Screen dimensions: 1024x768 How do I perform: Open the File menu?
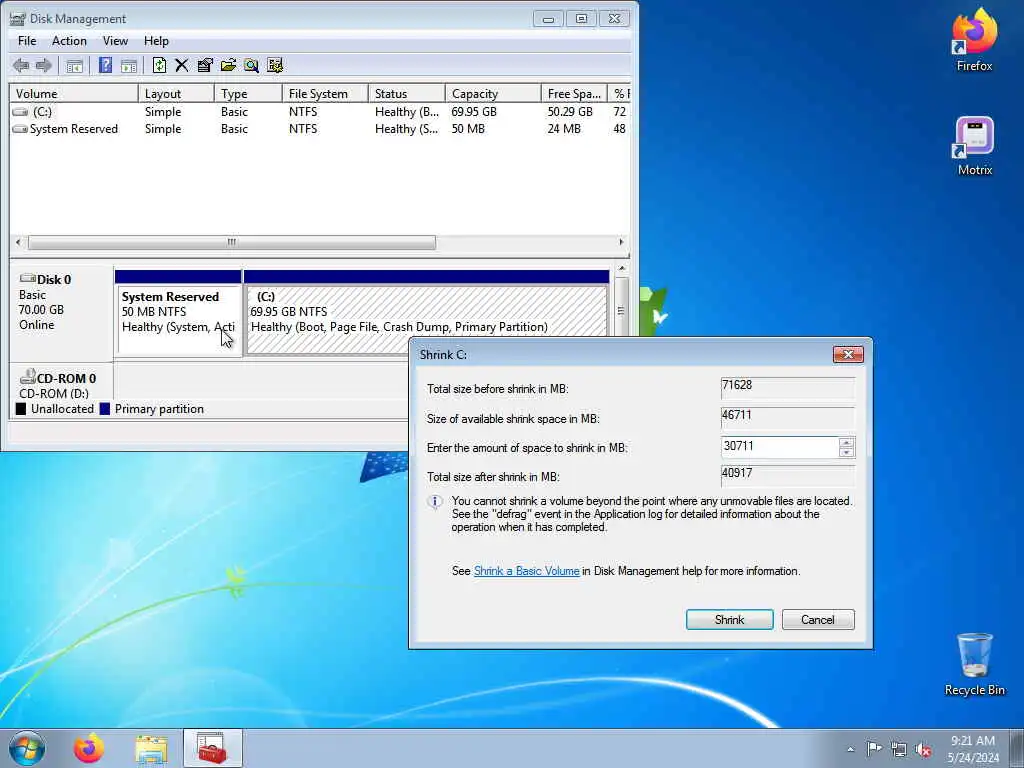27,40
